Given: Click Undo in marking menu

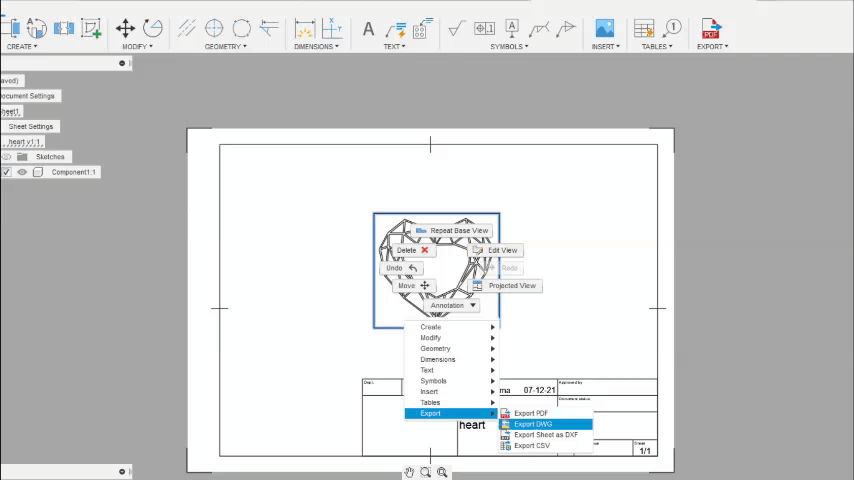Looking at the screenshot, I should point(401,268).
